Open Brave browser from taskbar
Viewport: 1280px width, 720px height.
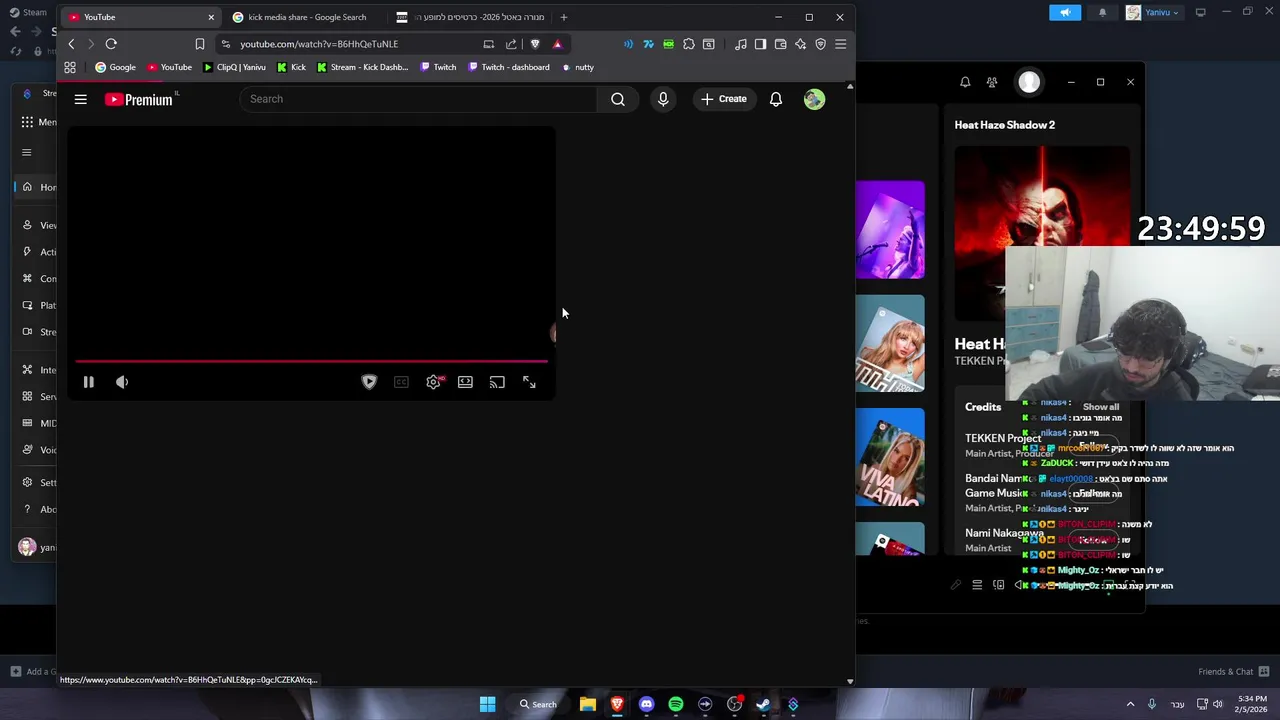617,704
